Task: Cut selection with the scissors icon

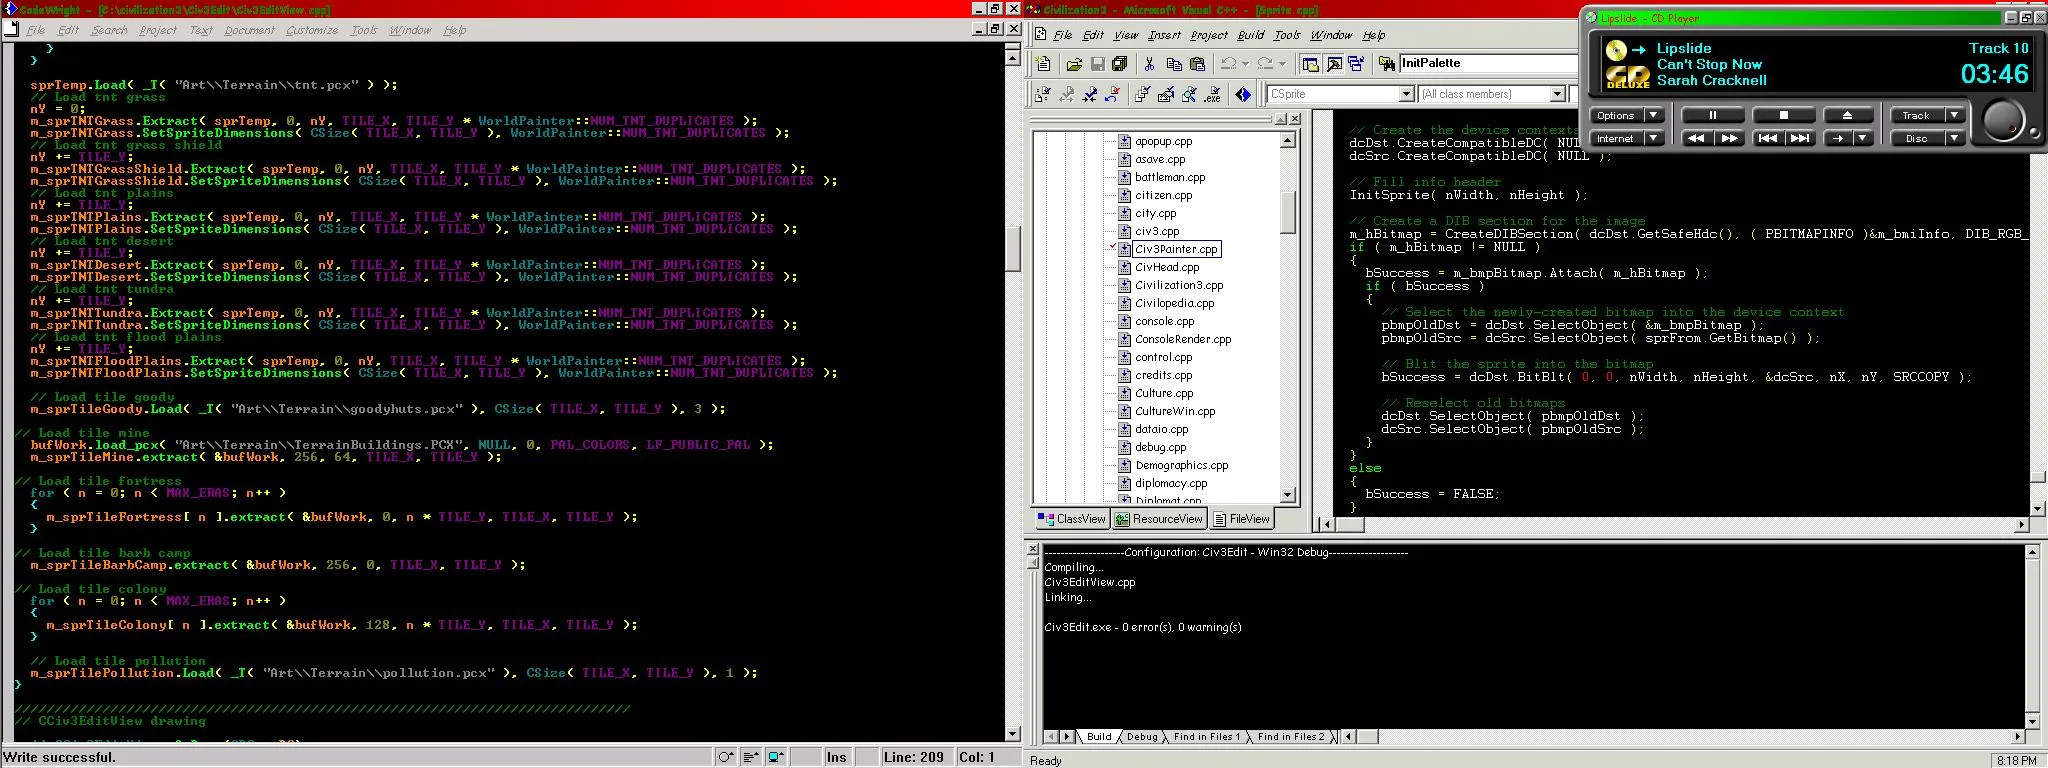Action: click(1149, 64)
